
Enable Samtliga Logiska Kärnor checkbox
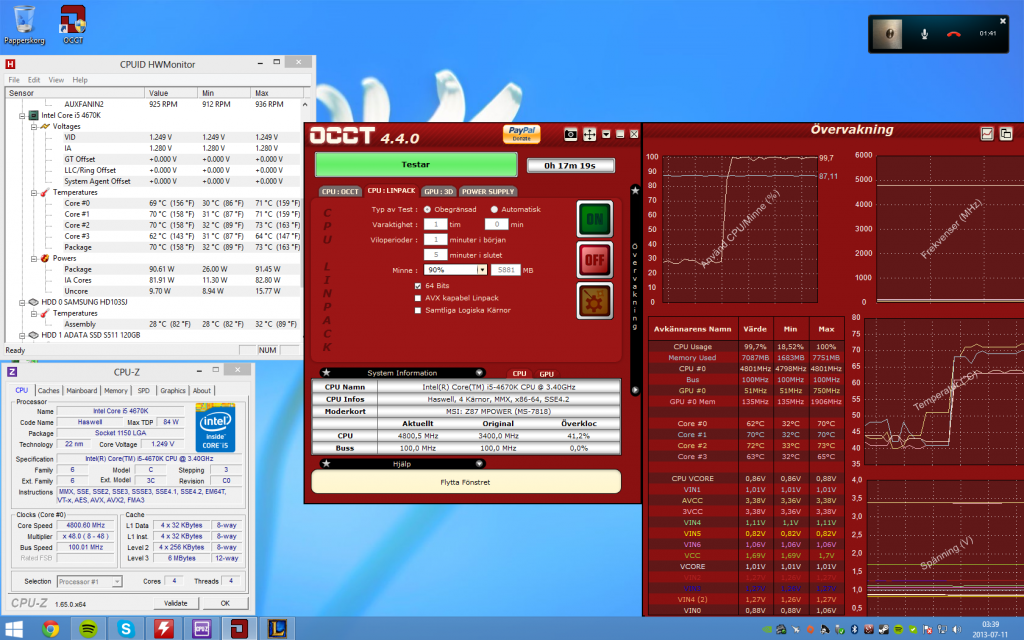click(418, 310)
